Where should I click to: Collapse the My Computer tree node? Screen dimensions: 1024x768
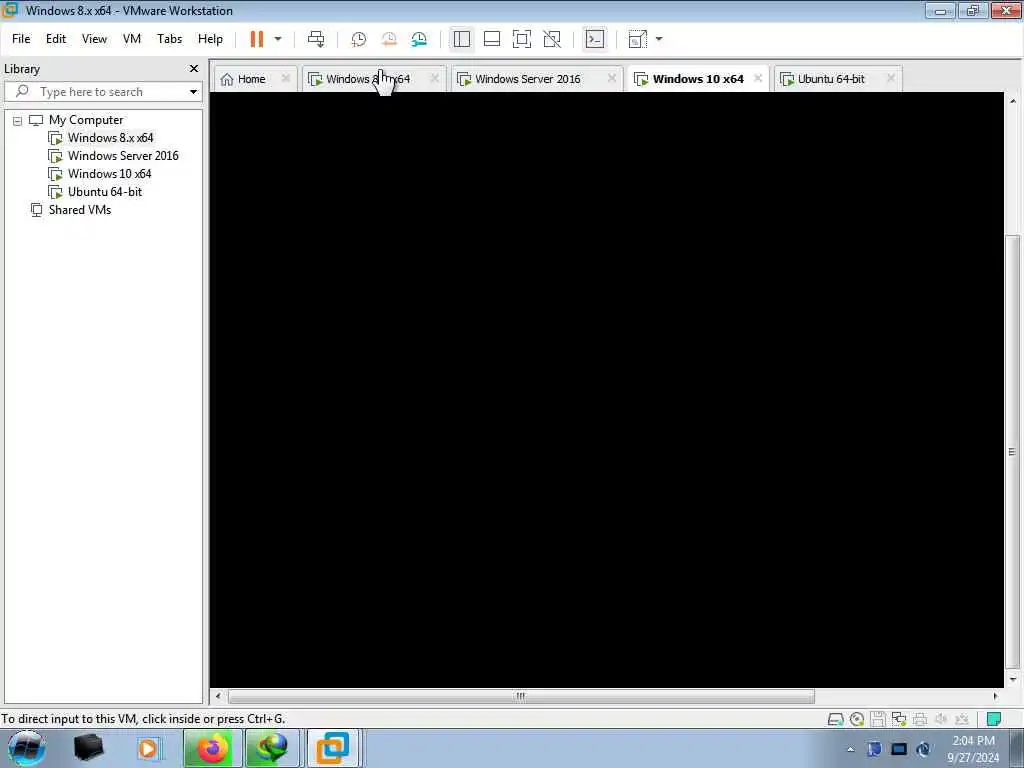[x=18, y=121]
